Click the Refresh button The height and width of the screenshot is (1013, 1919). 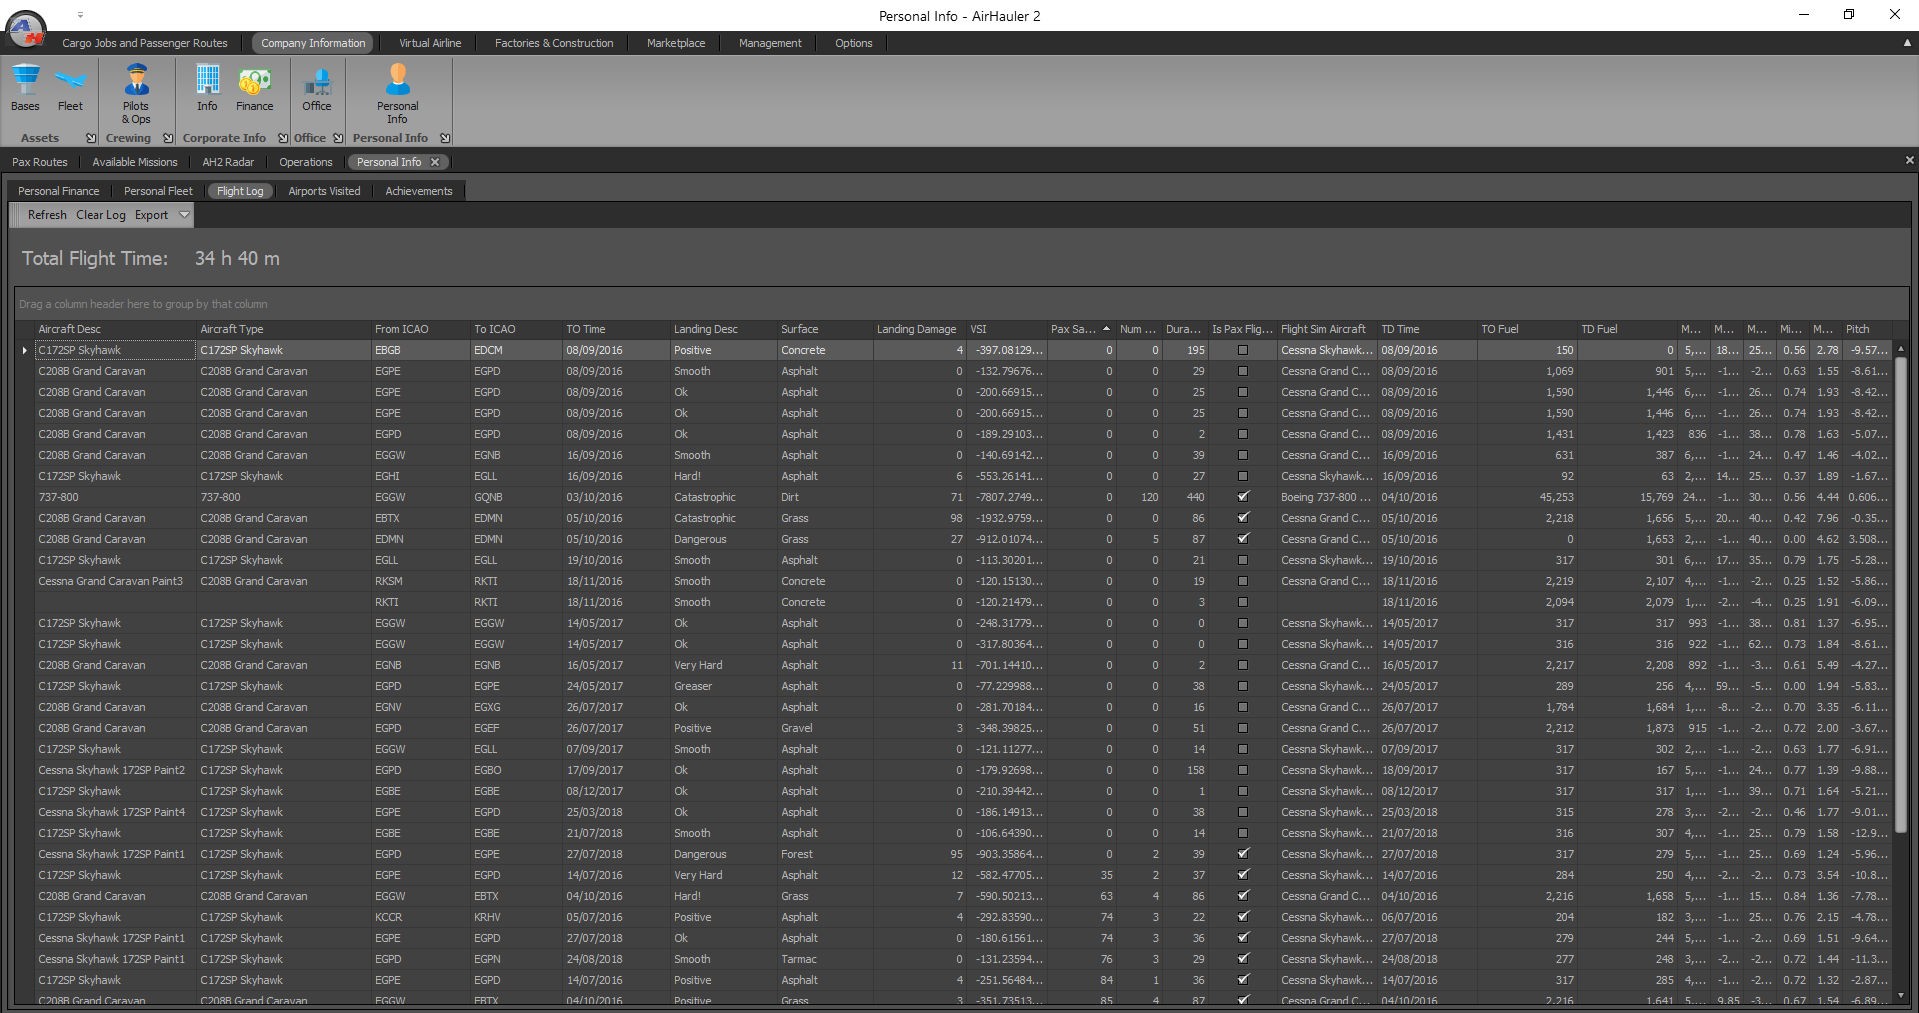point(46,214)
